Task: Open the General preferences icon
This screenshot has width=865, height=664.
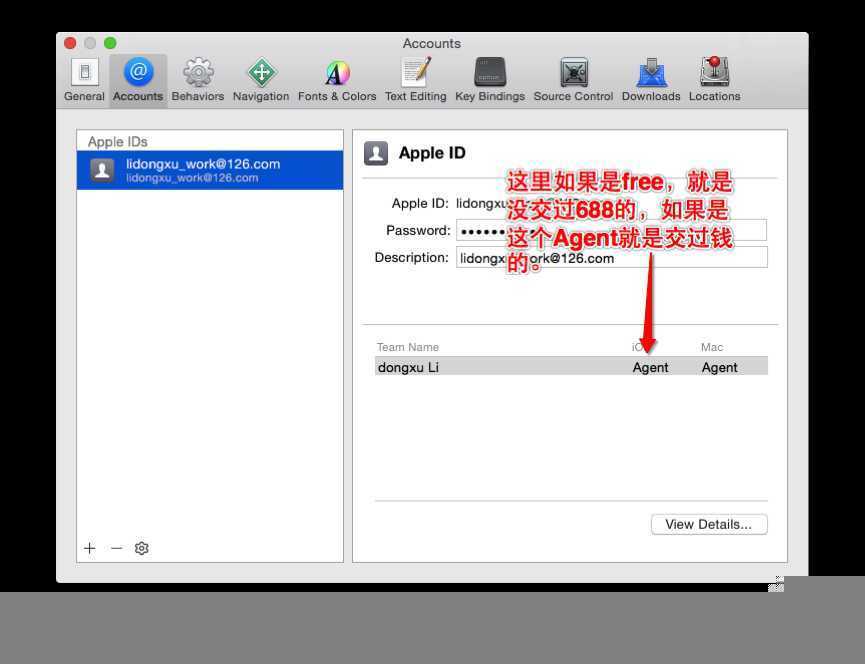Action: pyautogui.click(x=84, y=80)
